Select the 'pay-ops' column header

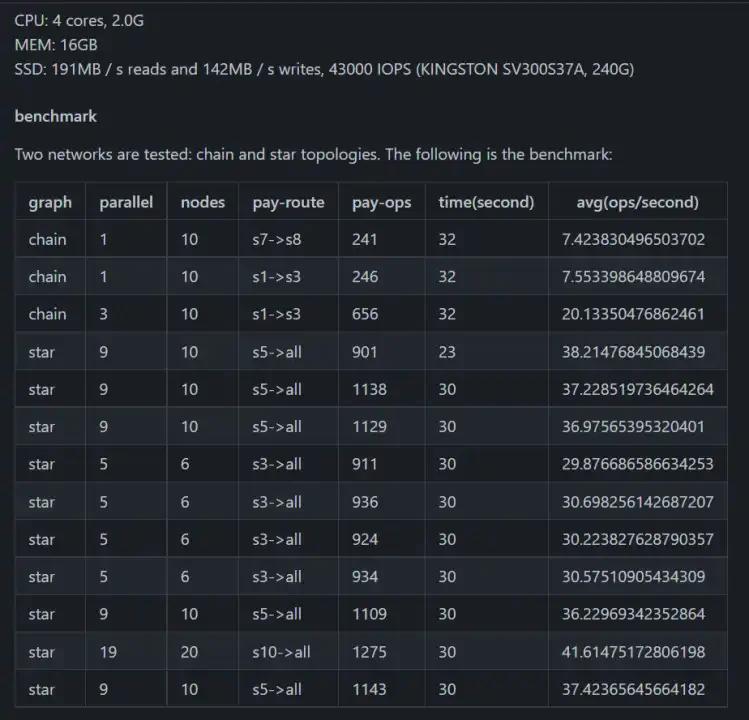(381, 202)
